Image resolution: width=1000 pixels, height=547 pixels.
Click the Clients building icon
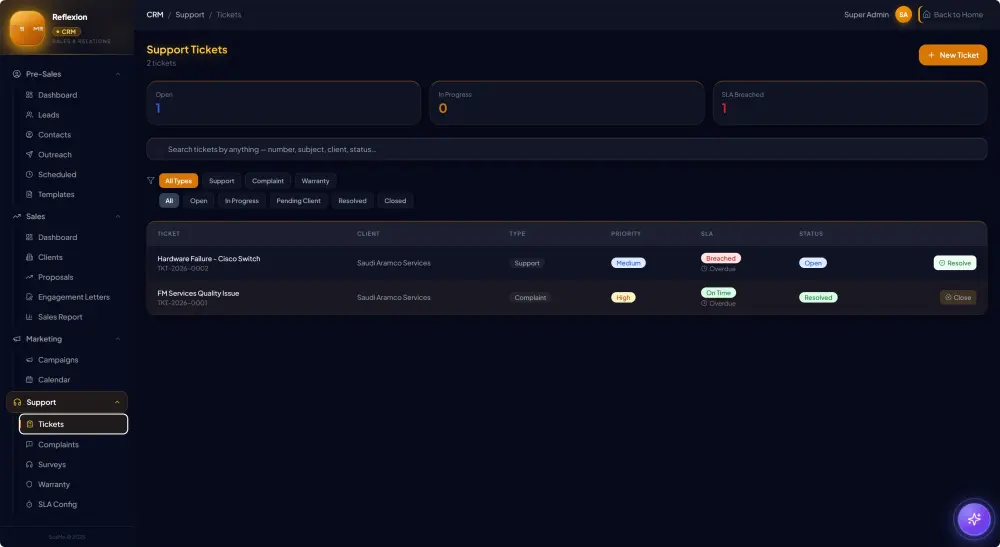[x=29, y=257]
